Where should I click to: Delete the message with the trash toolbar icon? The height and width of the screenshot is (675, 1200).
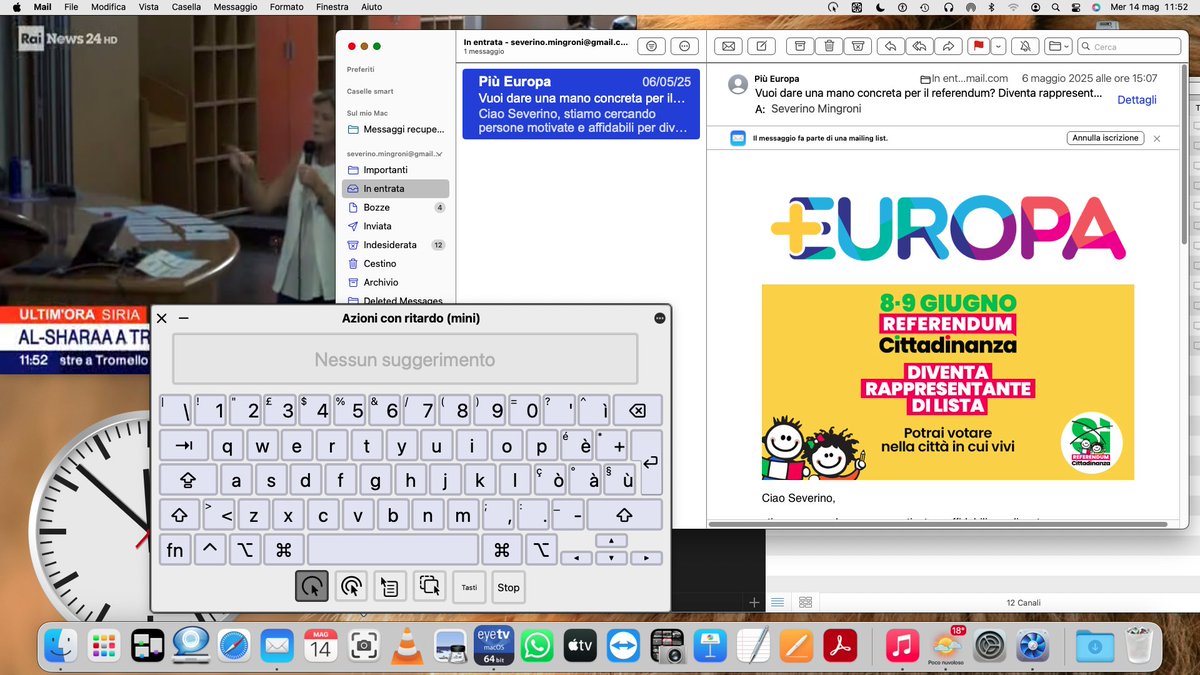tap(829, 46)
